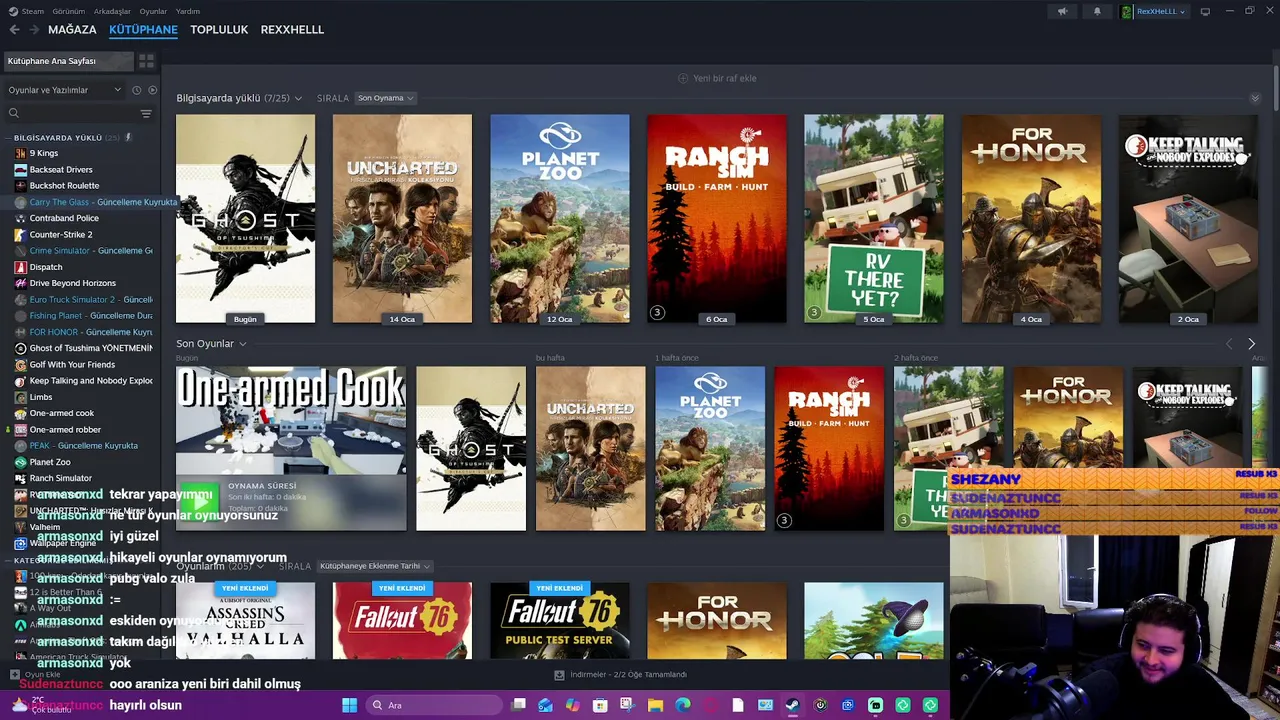
Task: Click the Windows taskbar search box
Action: pos(434,705)
